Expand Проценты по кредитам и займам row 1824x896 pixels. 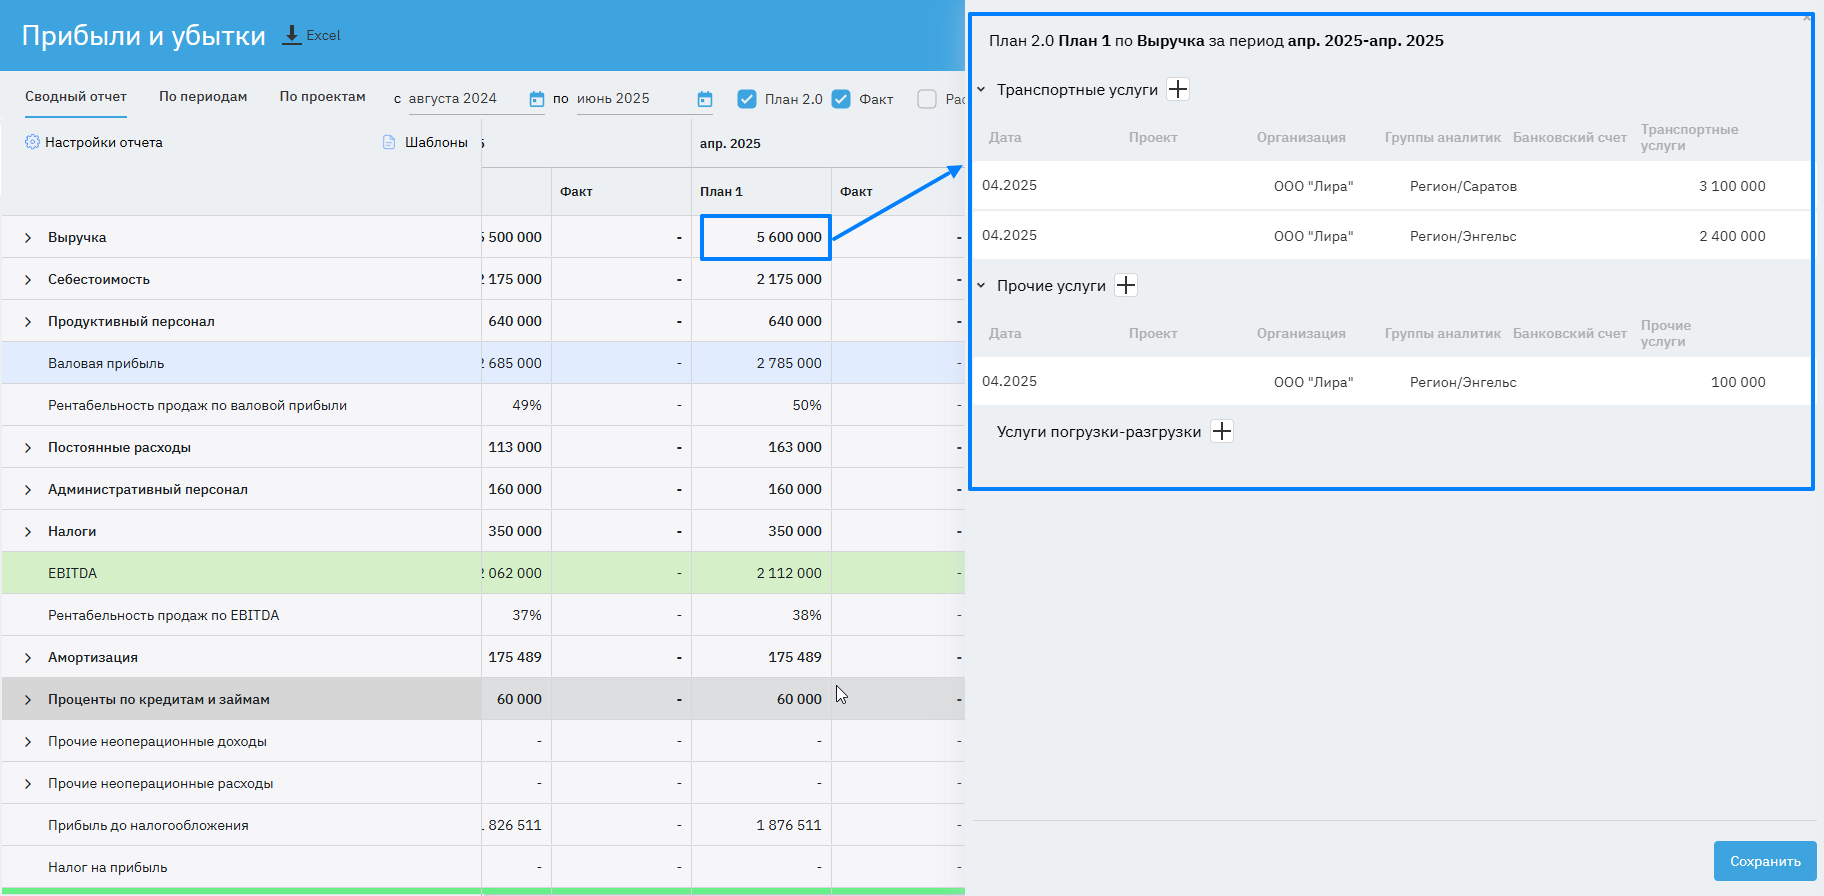[28, 700]
